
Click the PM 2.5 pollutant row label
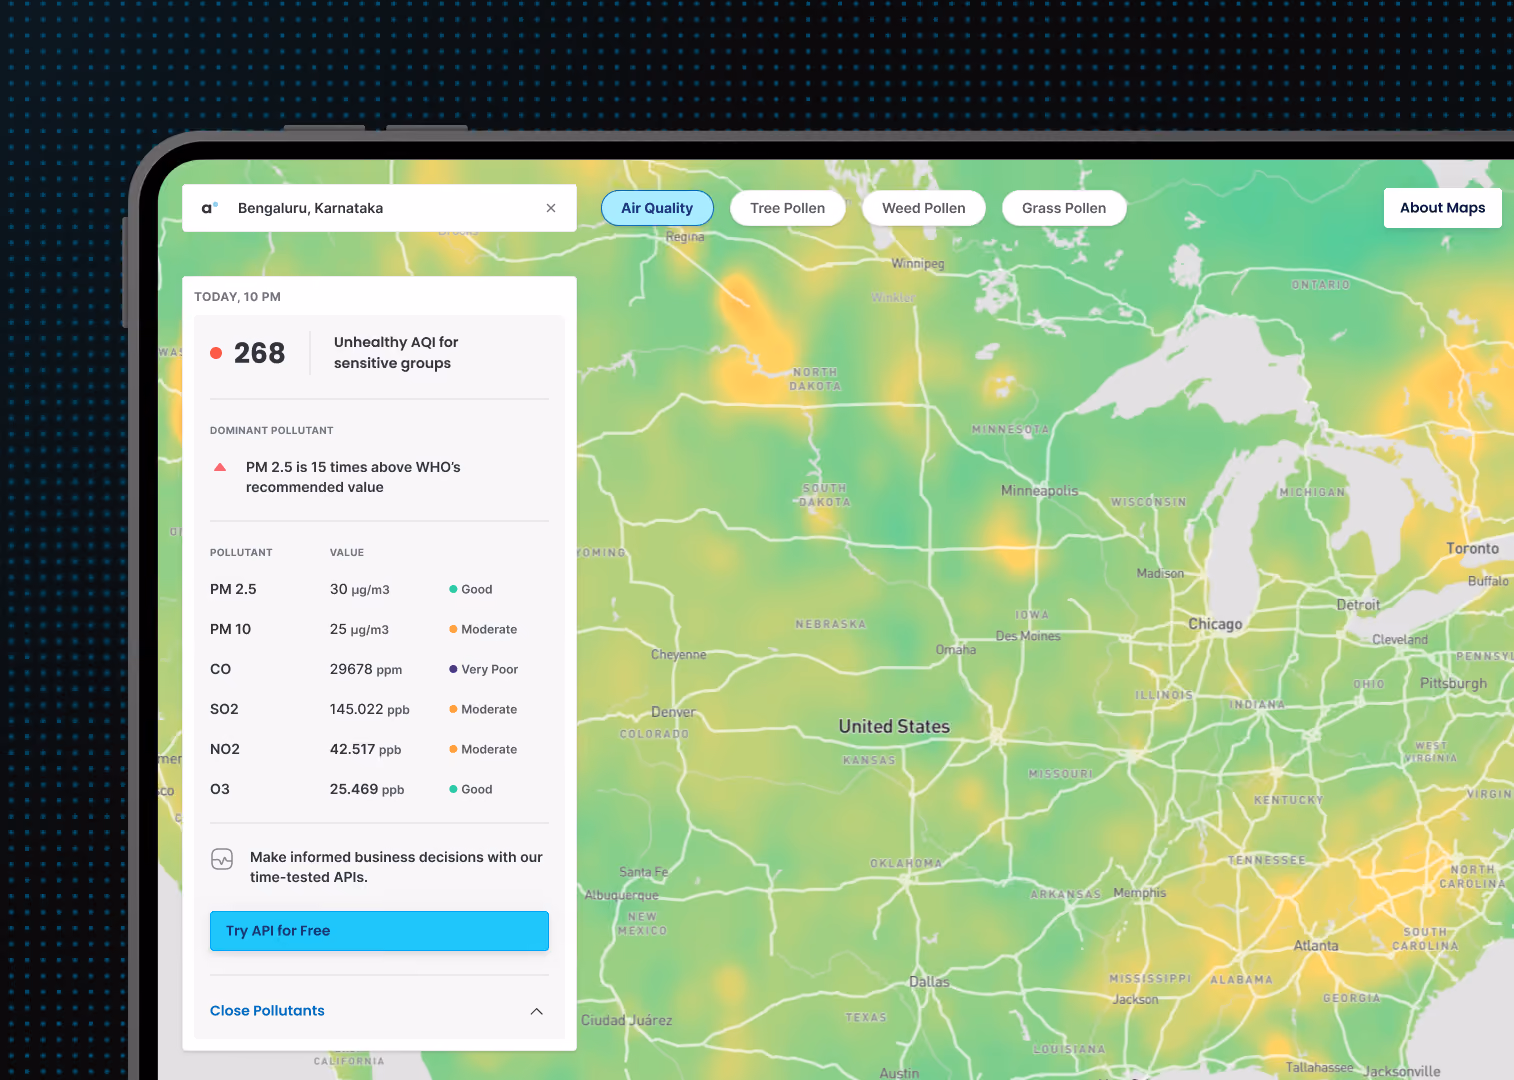click(233, 589)
